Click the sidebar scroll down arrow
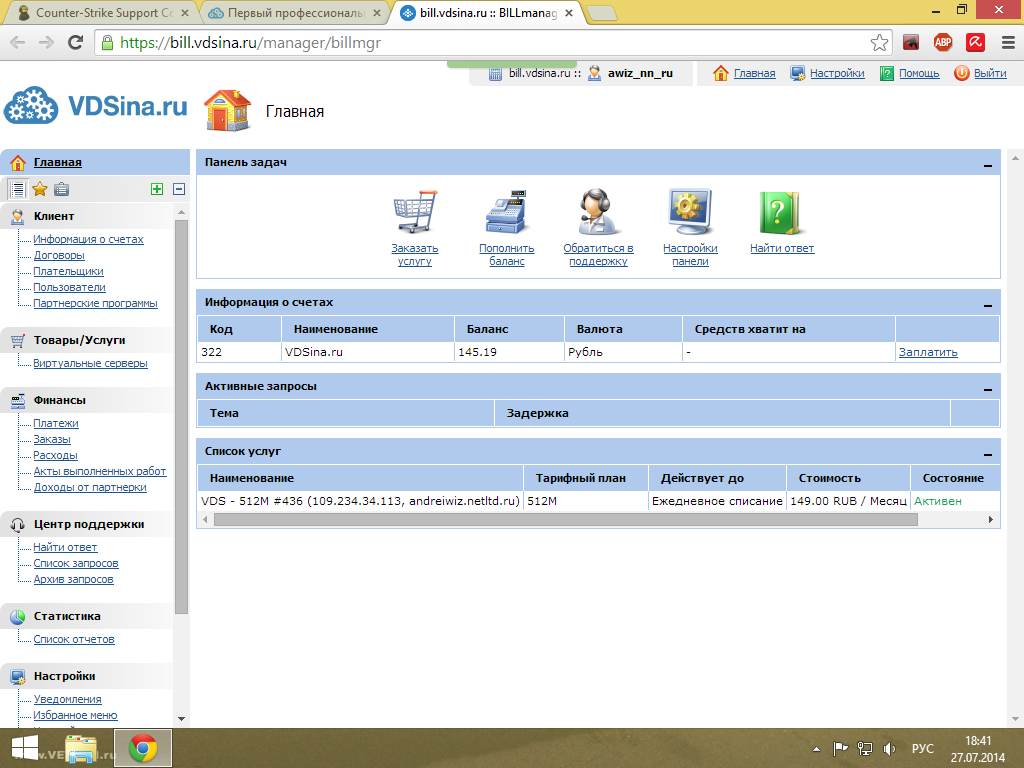This screenshot has height=768, width=1024. coord(182,719)
